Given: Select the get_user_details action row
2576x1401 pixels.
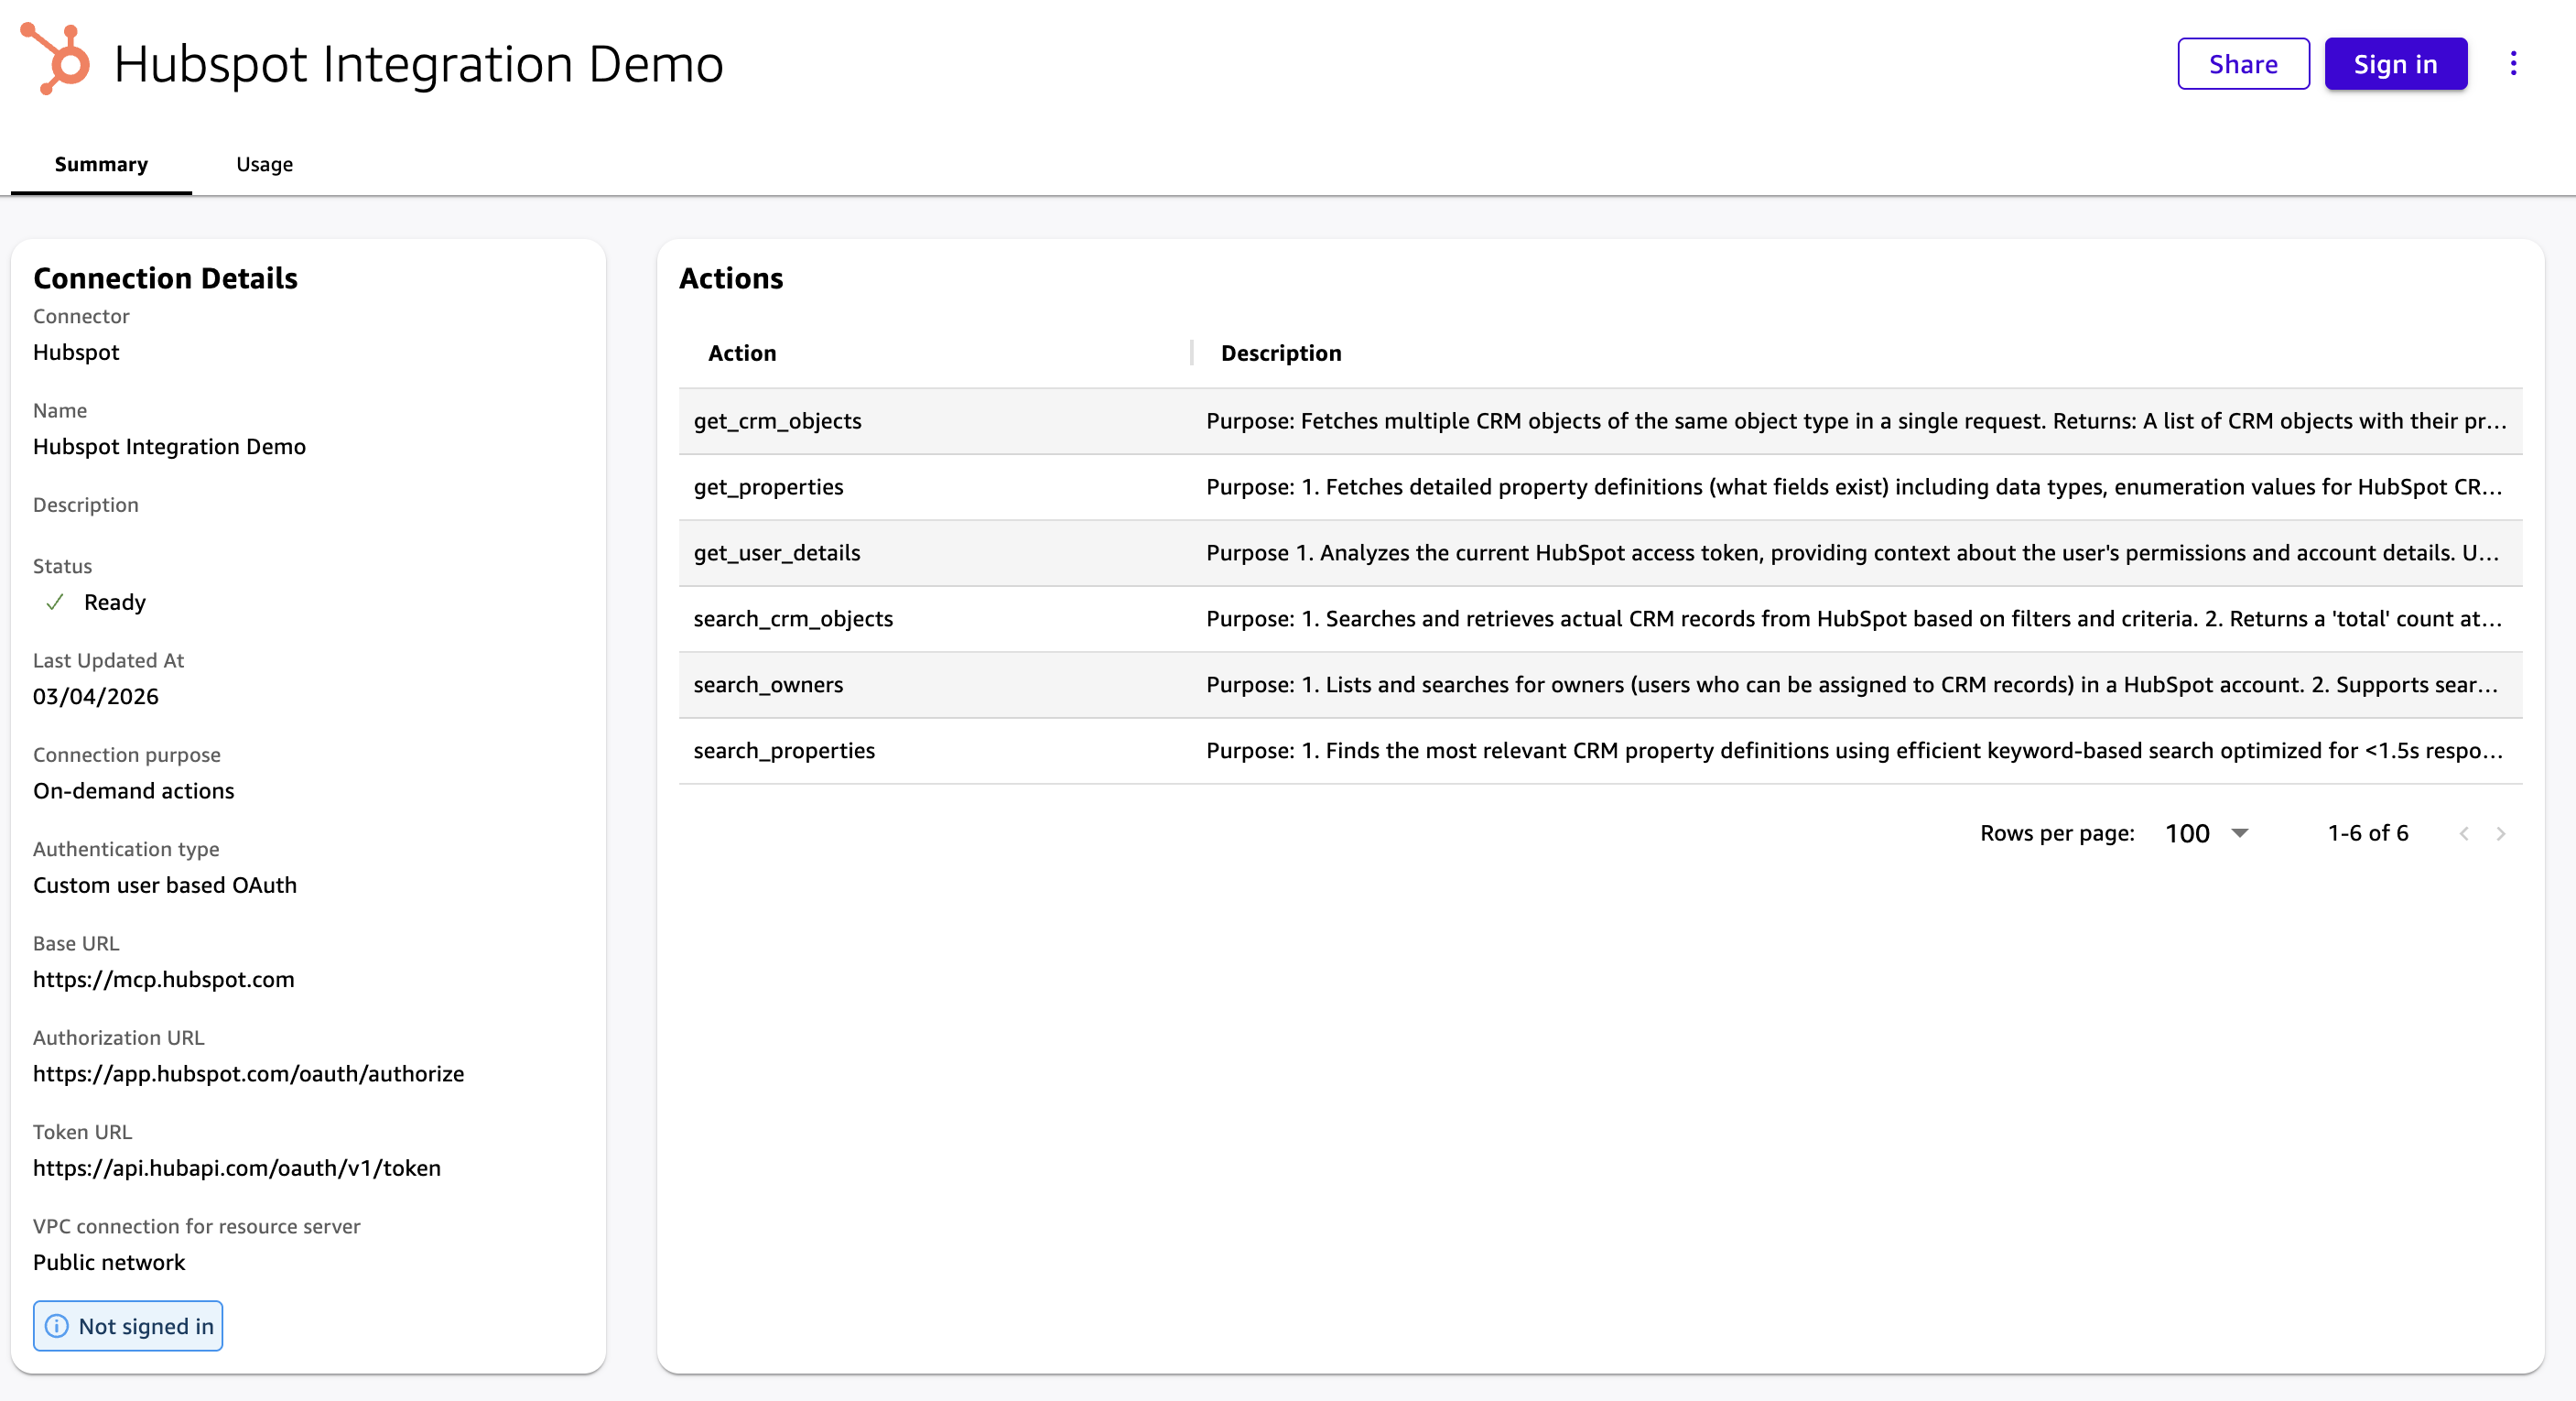Looking at the screenshot, I should tap(776, 553).
